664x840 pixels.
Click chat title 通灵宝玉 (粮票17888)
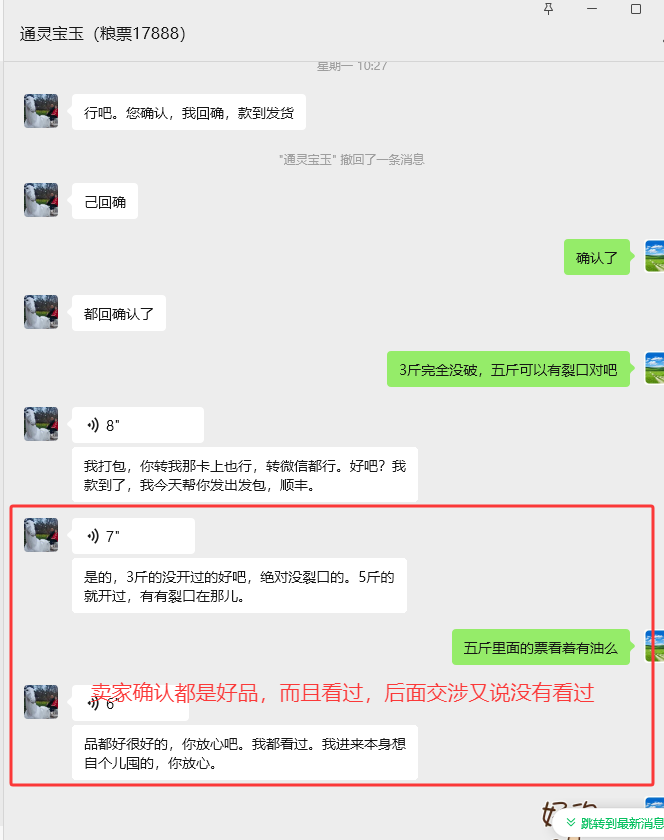click(x=102, y=34)
